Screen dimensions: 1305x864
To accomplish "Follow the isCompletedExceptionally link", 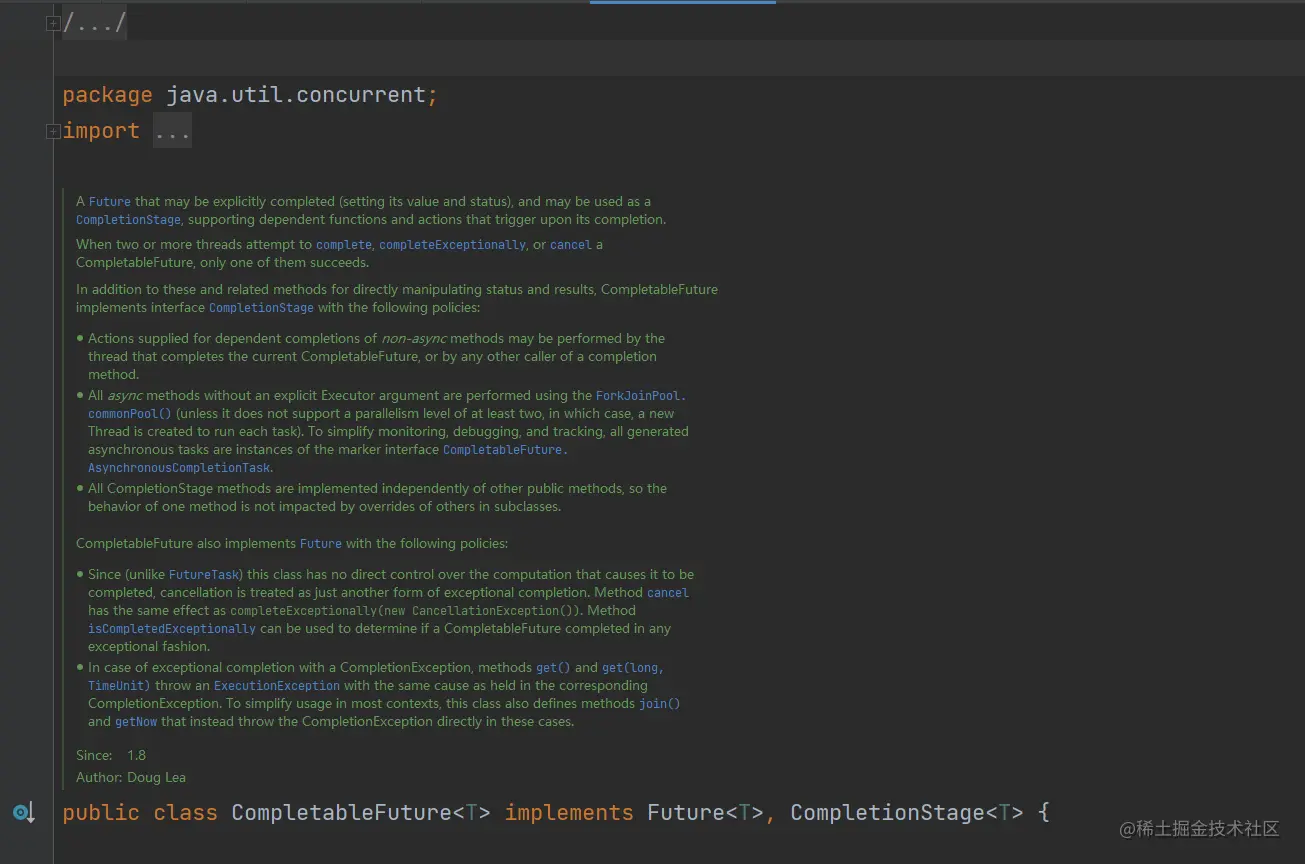I will click(172, 629).
